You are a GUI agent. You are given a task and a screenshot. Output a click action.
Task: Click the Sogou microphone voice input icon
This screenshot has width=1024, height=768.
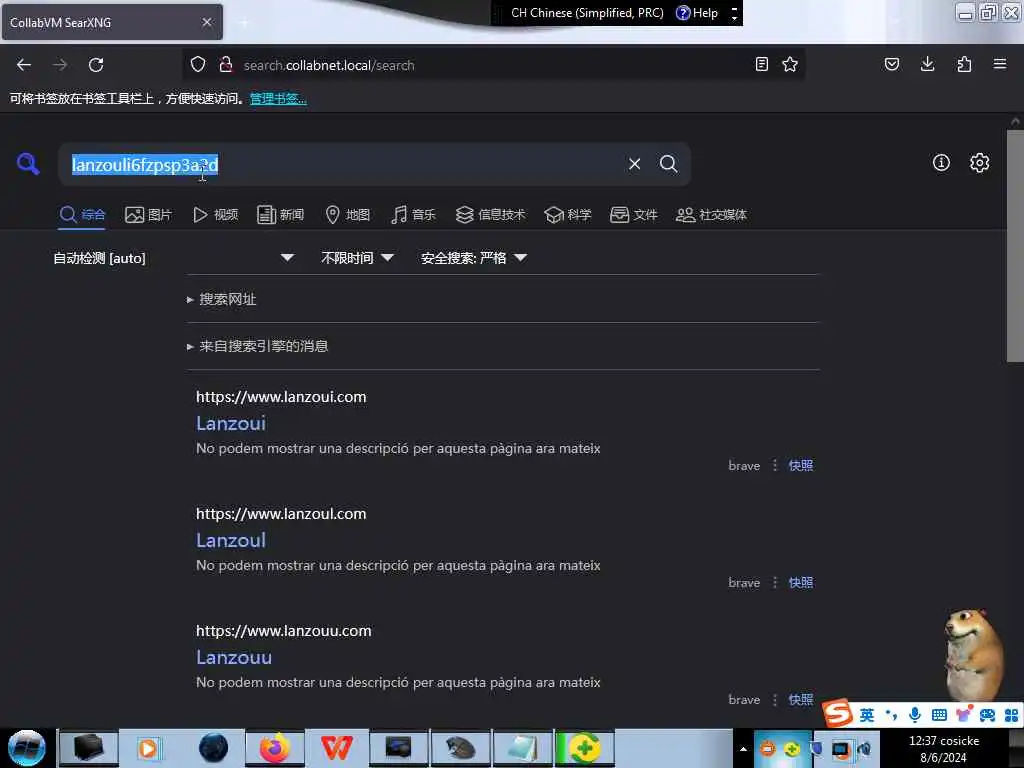click(x=915, y=714)
